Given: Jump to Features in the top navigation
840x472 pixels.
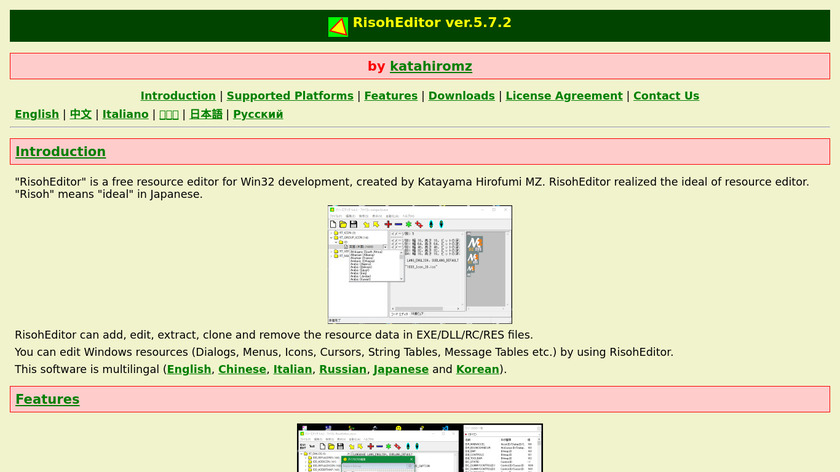Looking at the screenshot, I should pyautogui.click(x=391, y=96).
